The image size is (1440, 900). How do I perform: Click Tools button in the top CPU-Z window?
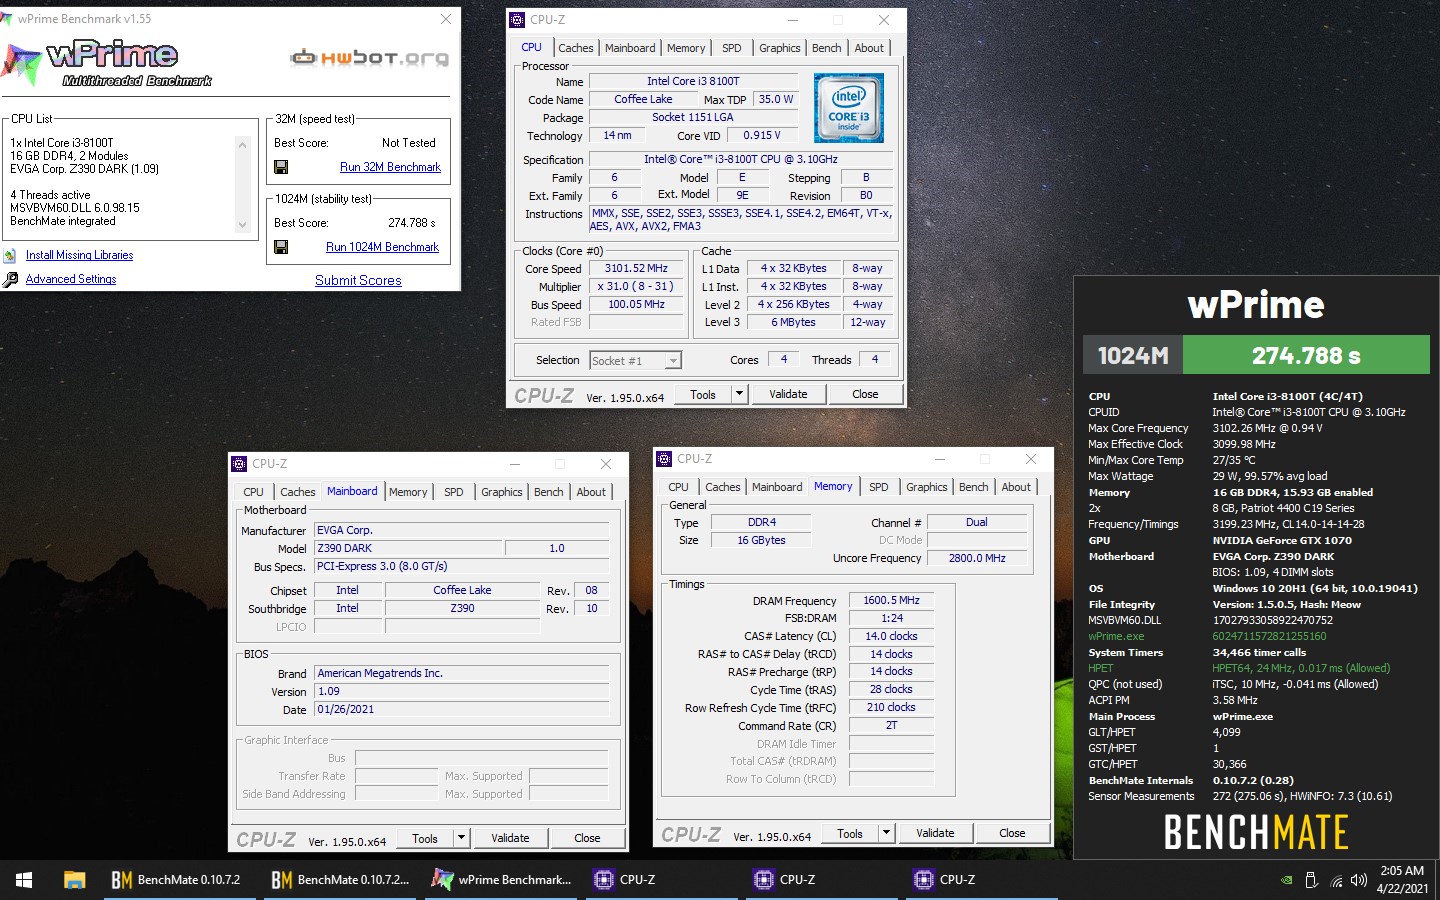pos(703,394)
